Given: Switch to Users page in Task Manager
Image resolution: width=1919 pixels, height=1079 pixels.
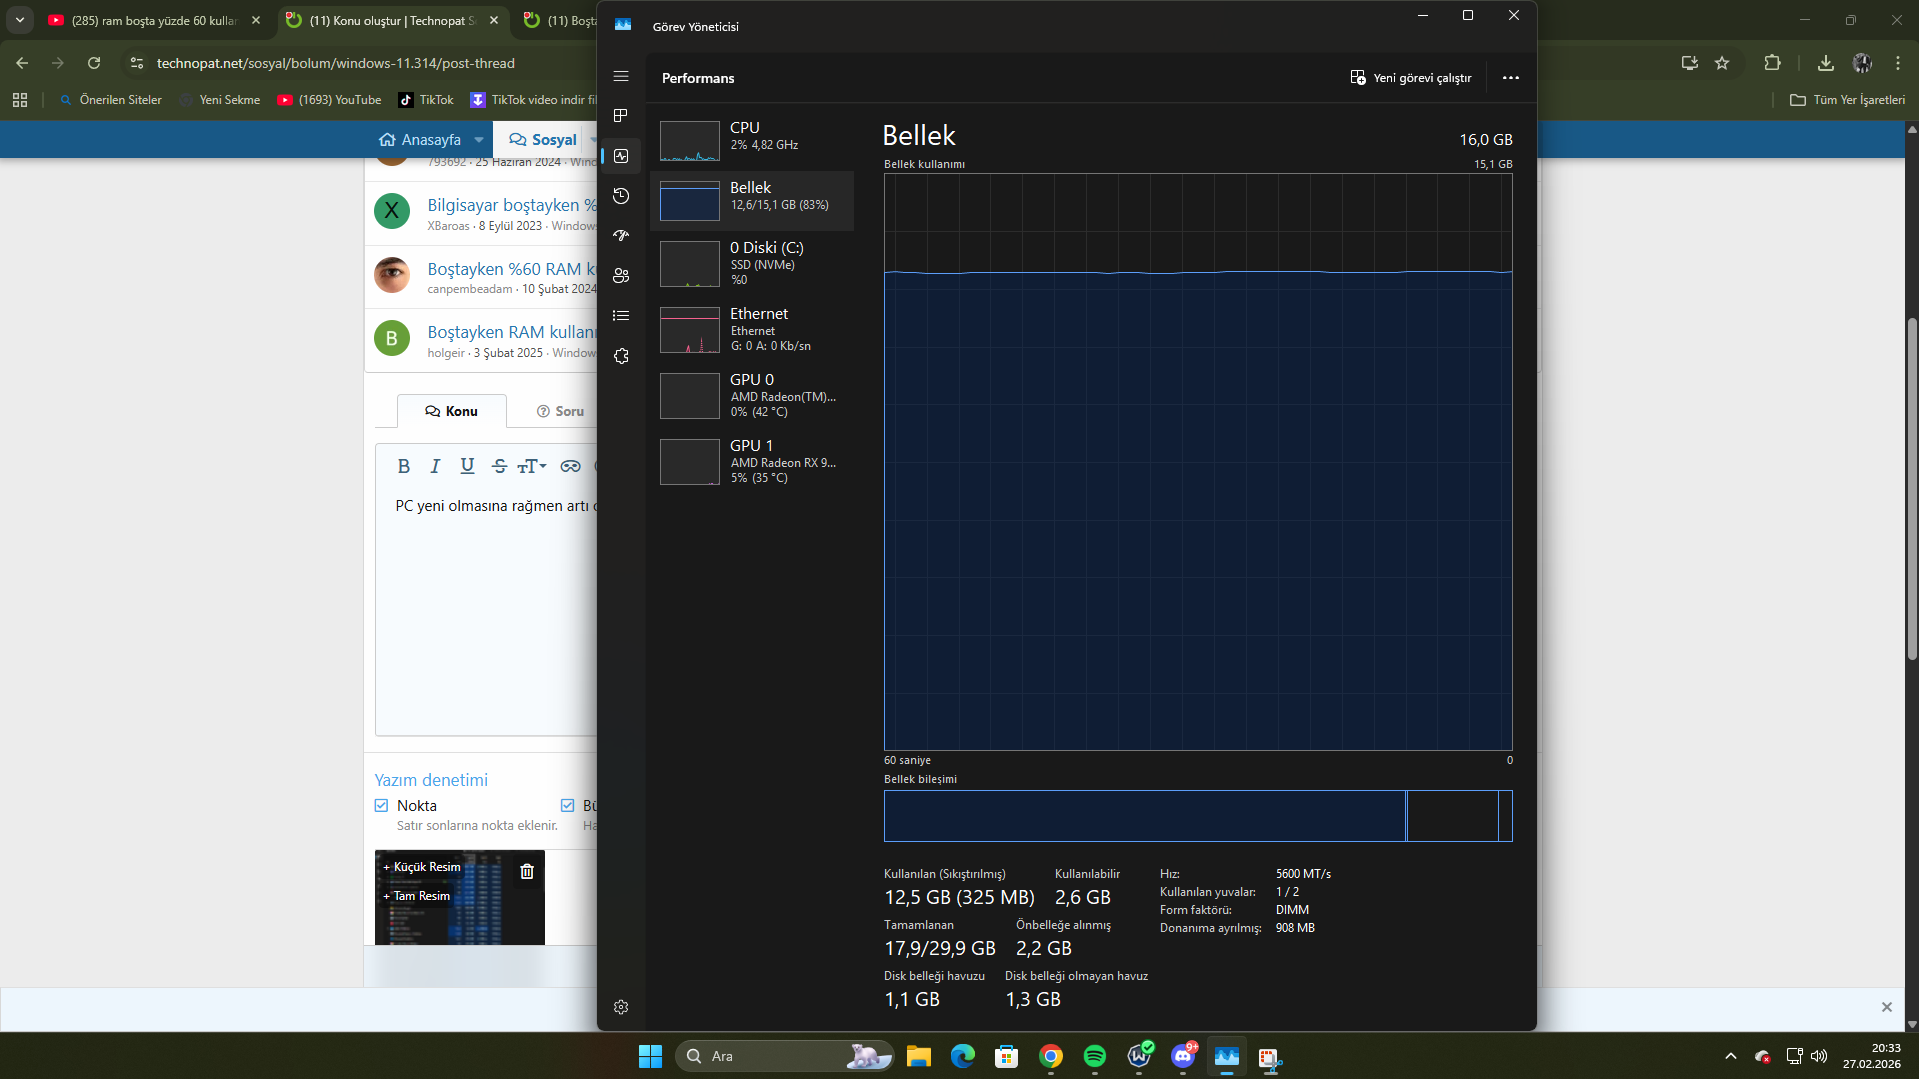Looking at the screenshot, I should coord(621,276).
